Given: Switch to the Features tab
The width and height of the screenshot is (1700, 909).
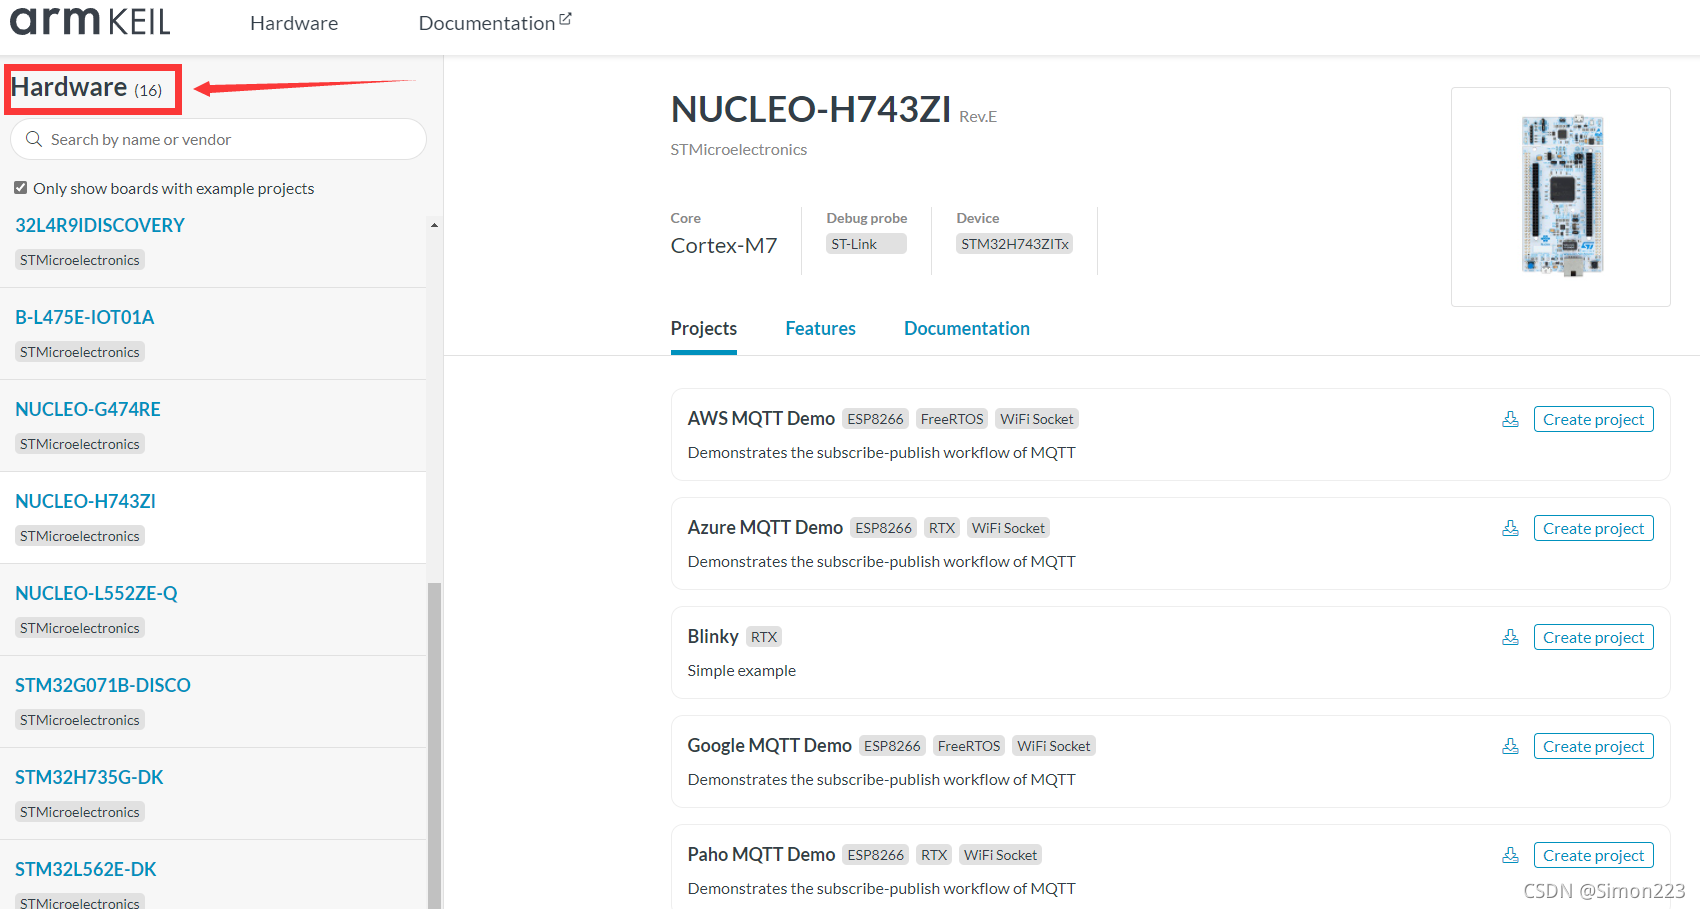Looking at the screenshot, I should [x=821, y=329].
